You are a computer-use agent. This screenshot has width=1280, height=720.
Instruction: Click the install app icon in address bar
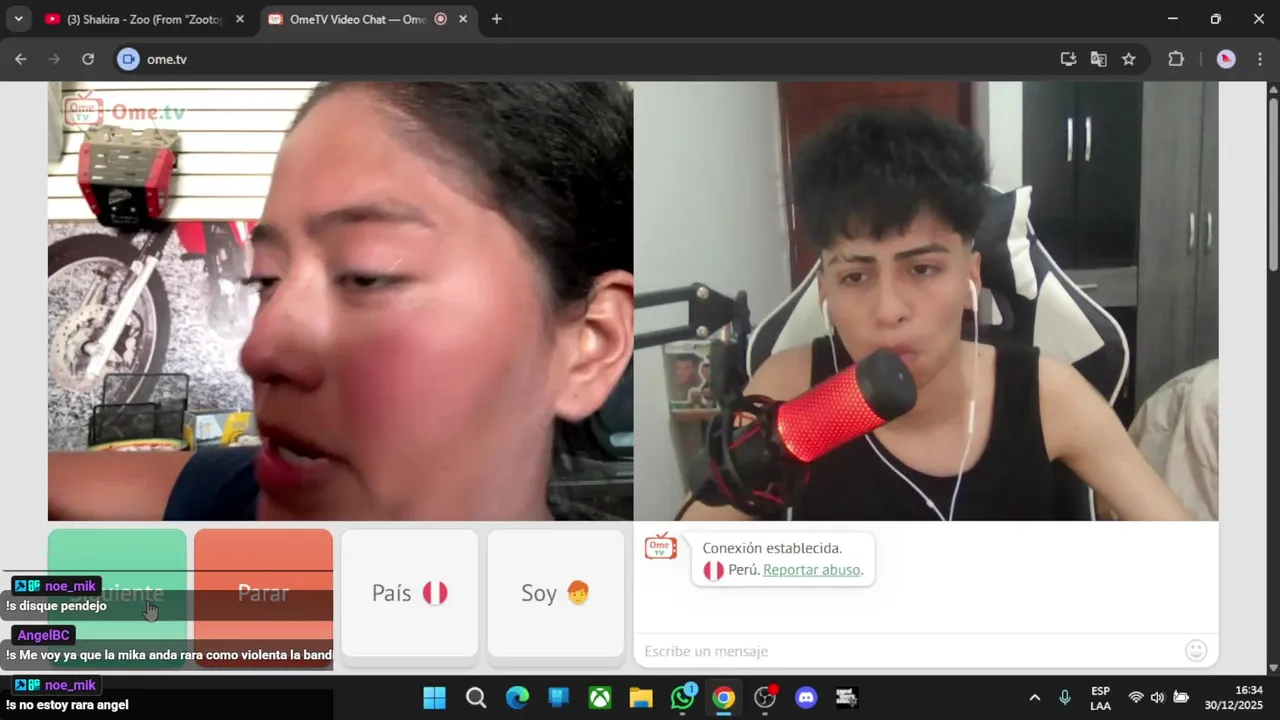coord(1068,59)
